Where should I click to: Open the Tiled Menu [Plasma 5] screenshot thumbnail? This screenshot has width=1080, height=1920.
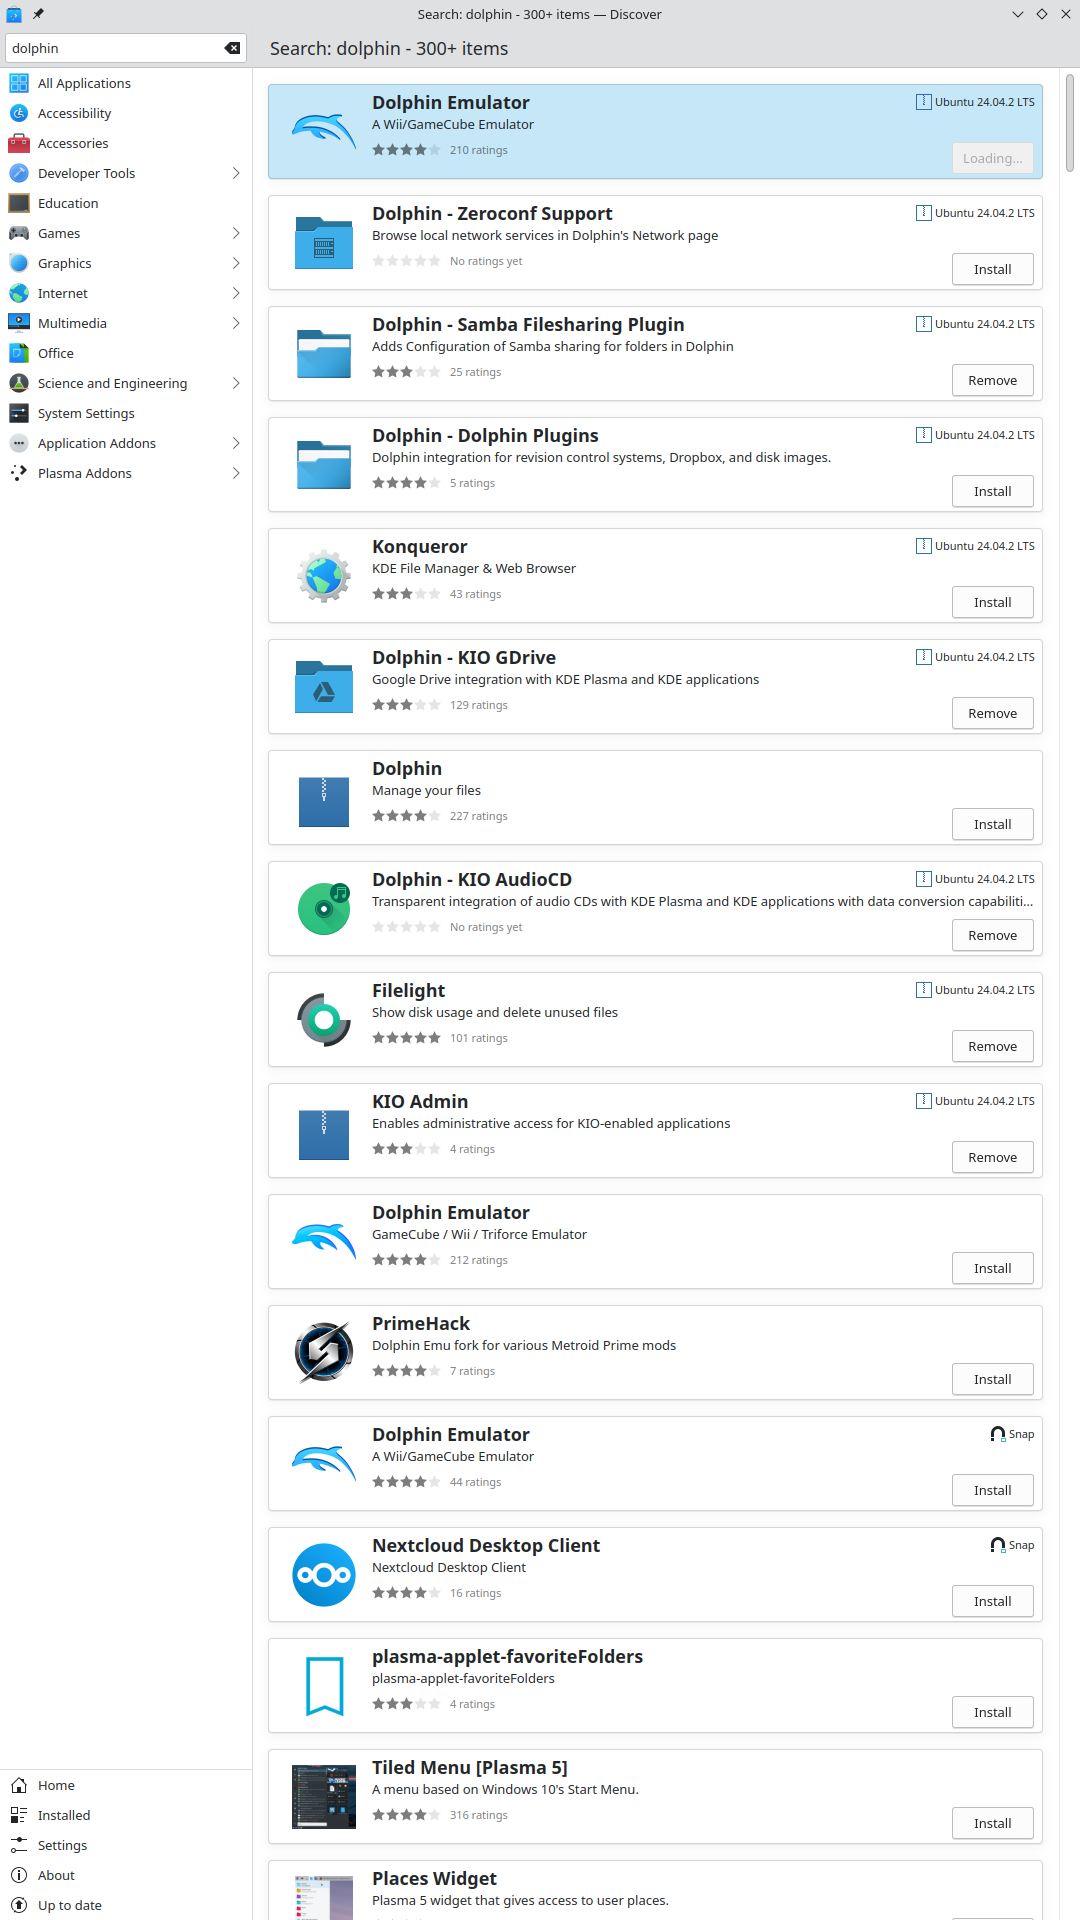[324, 1796]
